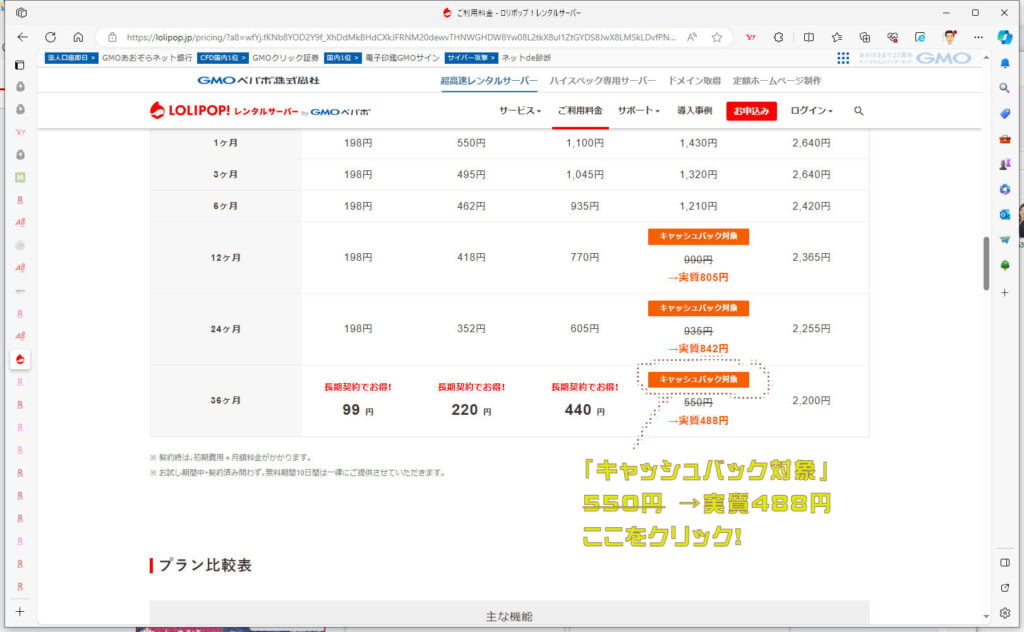Go to the browser home page icon
Viewport: 1024px width, 632px height.
tap(78, 37)
